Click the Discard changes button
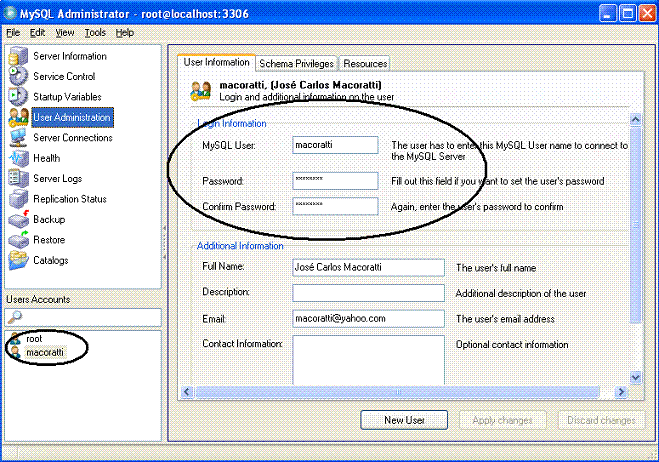The width and height of the screenshot is (659, 462). tap(601, 420)
